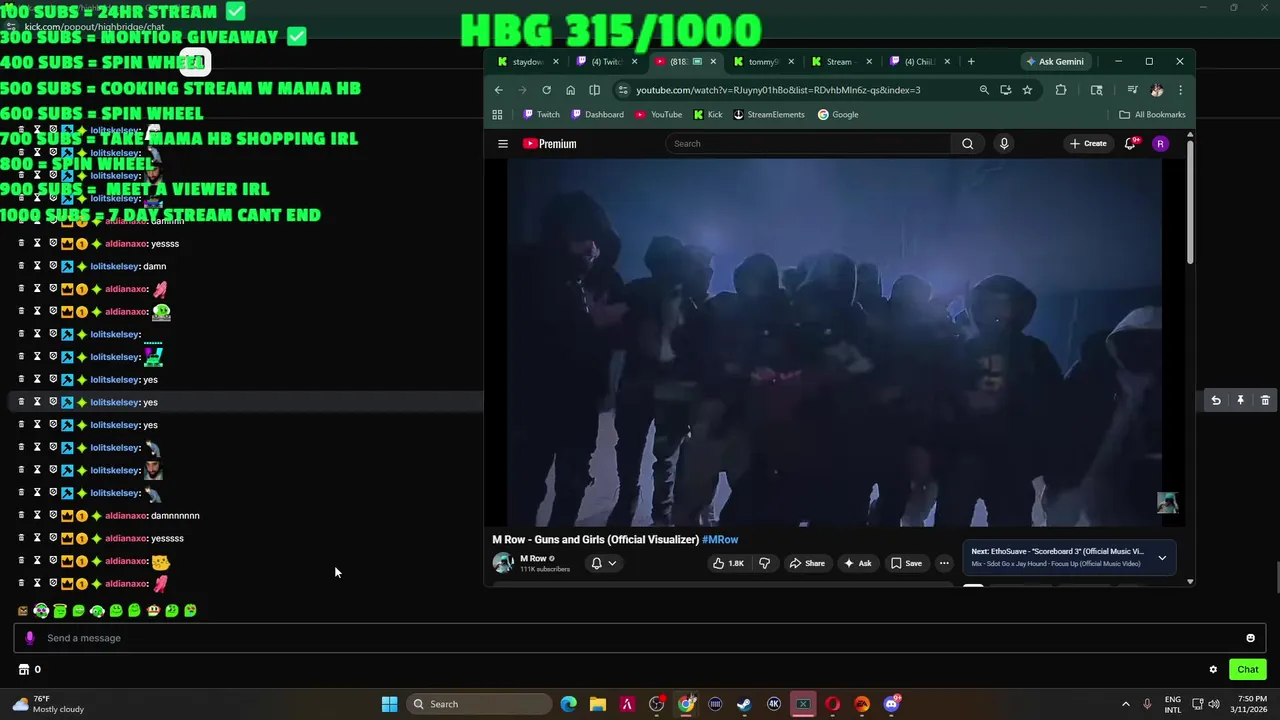Open the R account avatar menu
The height and width of the screenshot is (720, 1280).
pyautogui.click(x=1160, y=144)
